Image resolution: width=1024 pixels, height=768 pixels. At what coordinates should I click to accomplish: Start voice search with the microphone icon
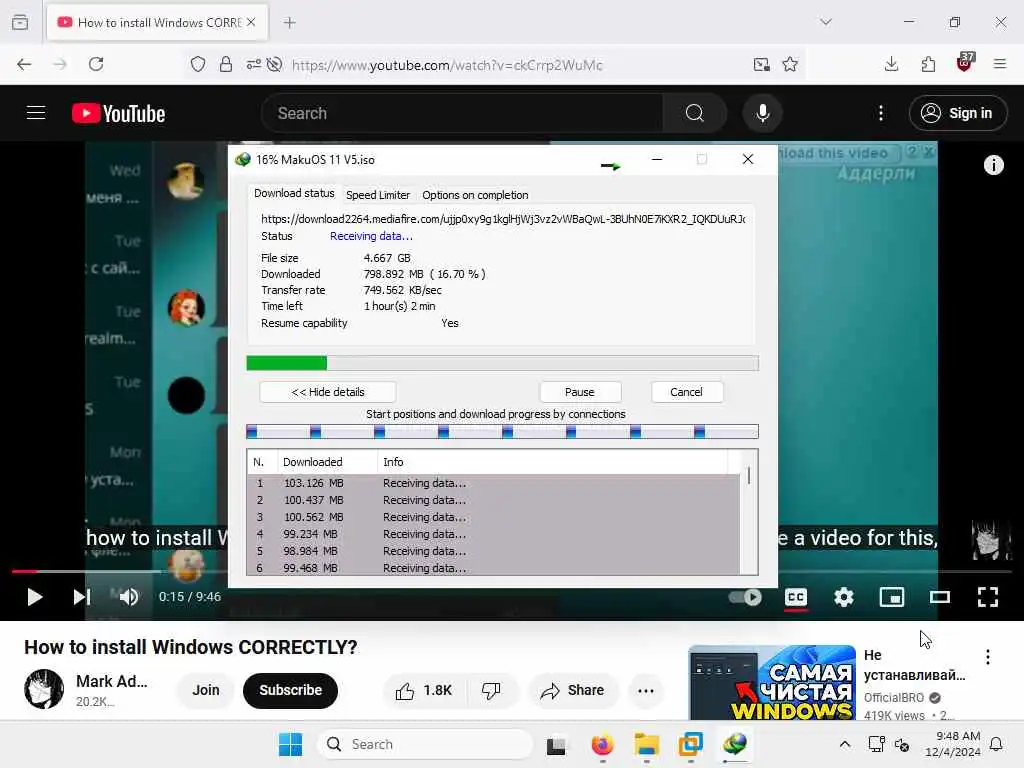tap(762, 113)
